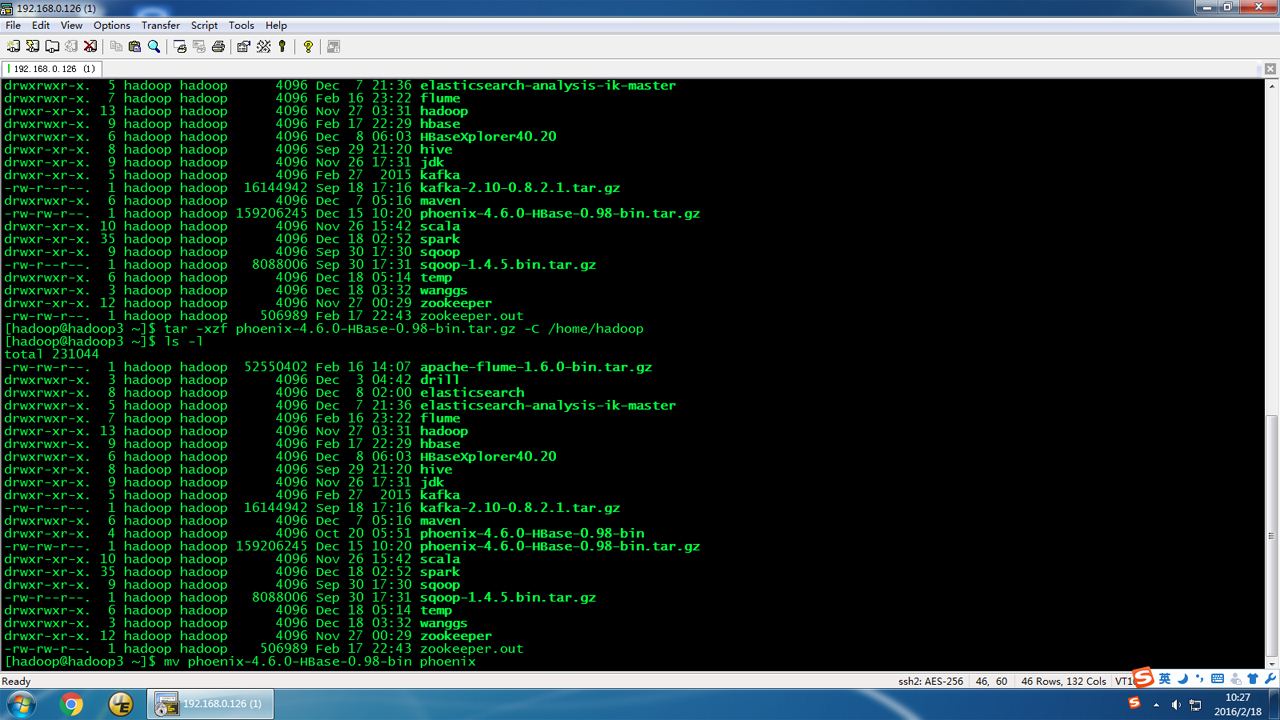Click the SecureCRT title bar app icon
1280x720 pixels.
7,8
